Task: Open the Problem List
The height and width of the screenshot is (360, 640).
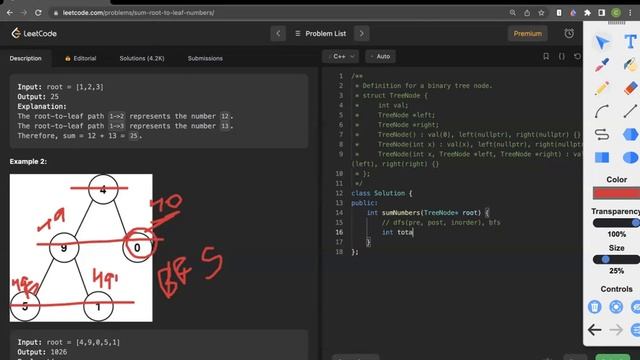Action: pyautogui.click(x=321, y=33)
